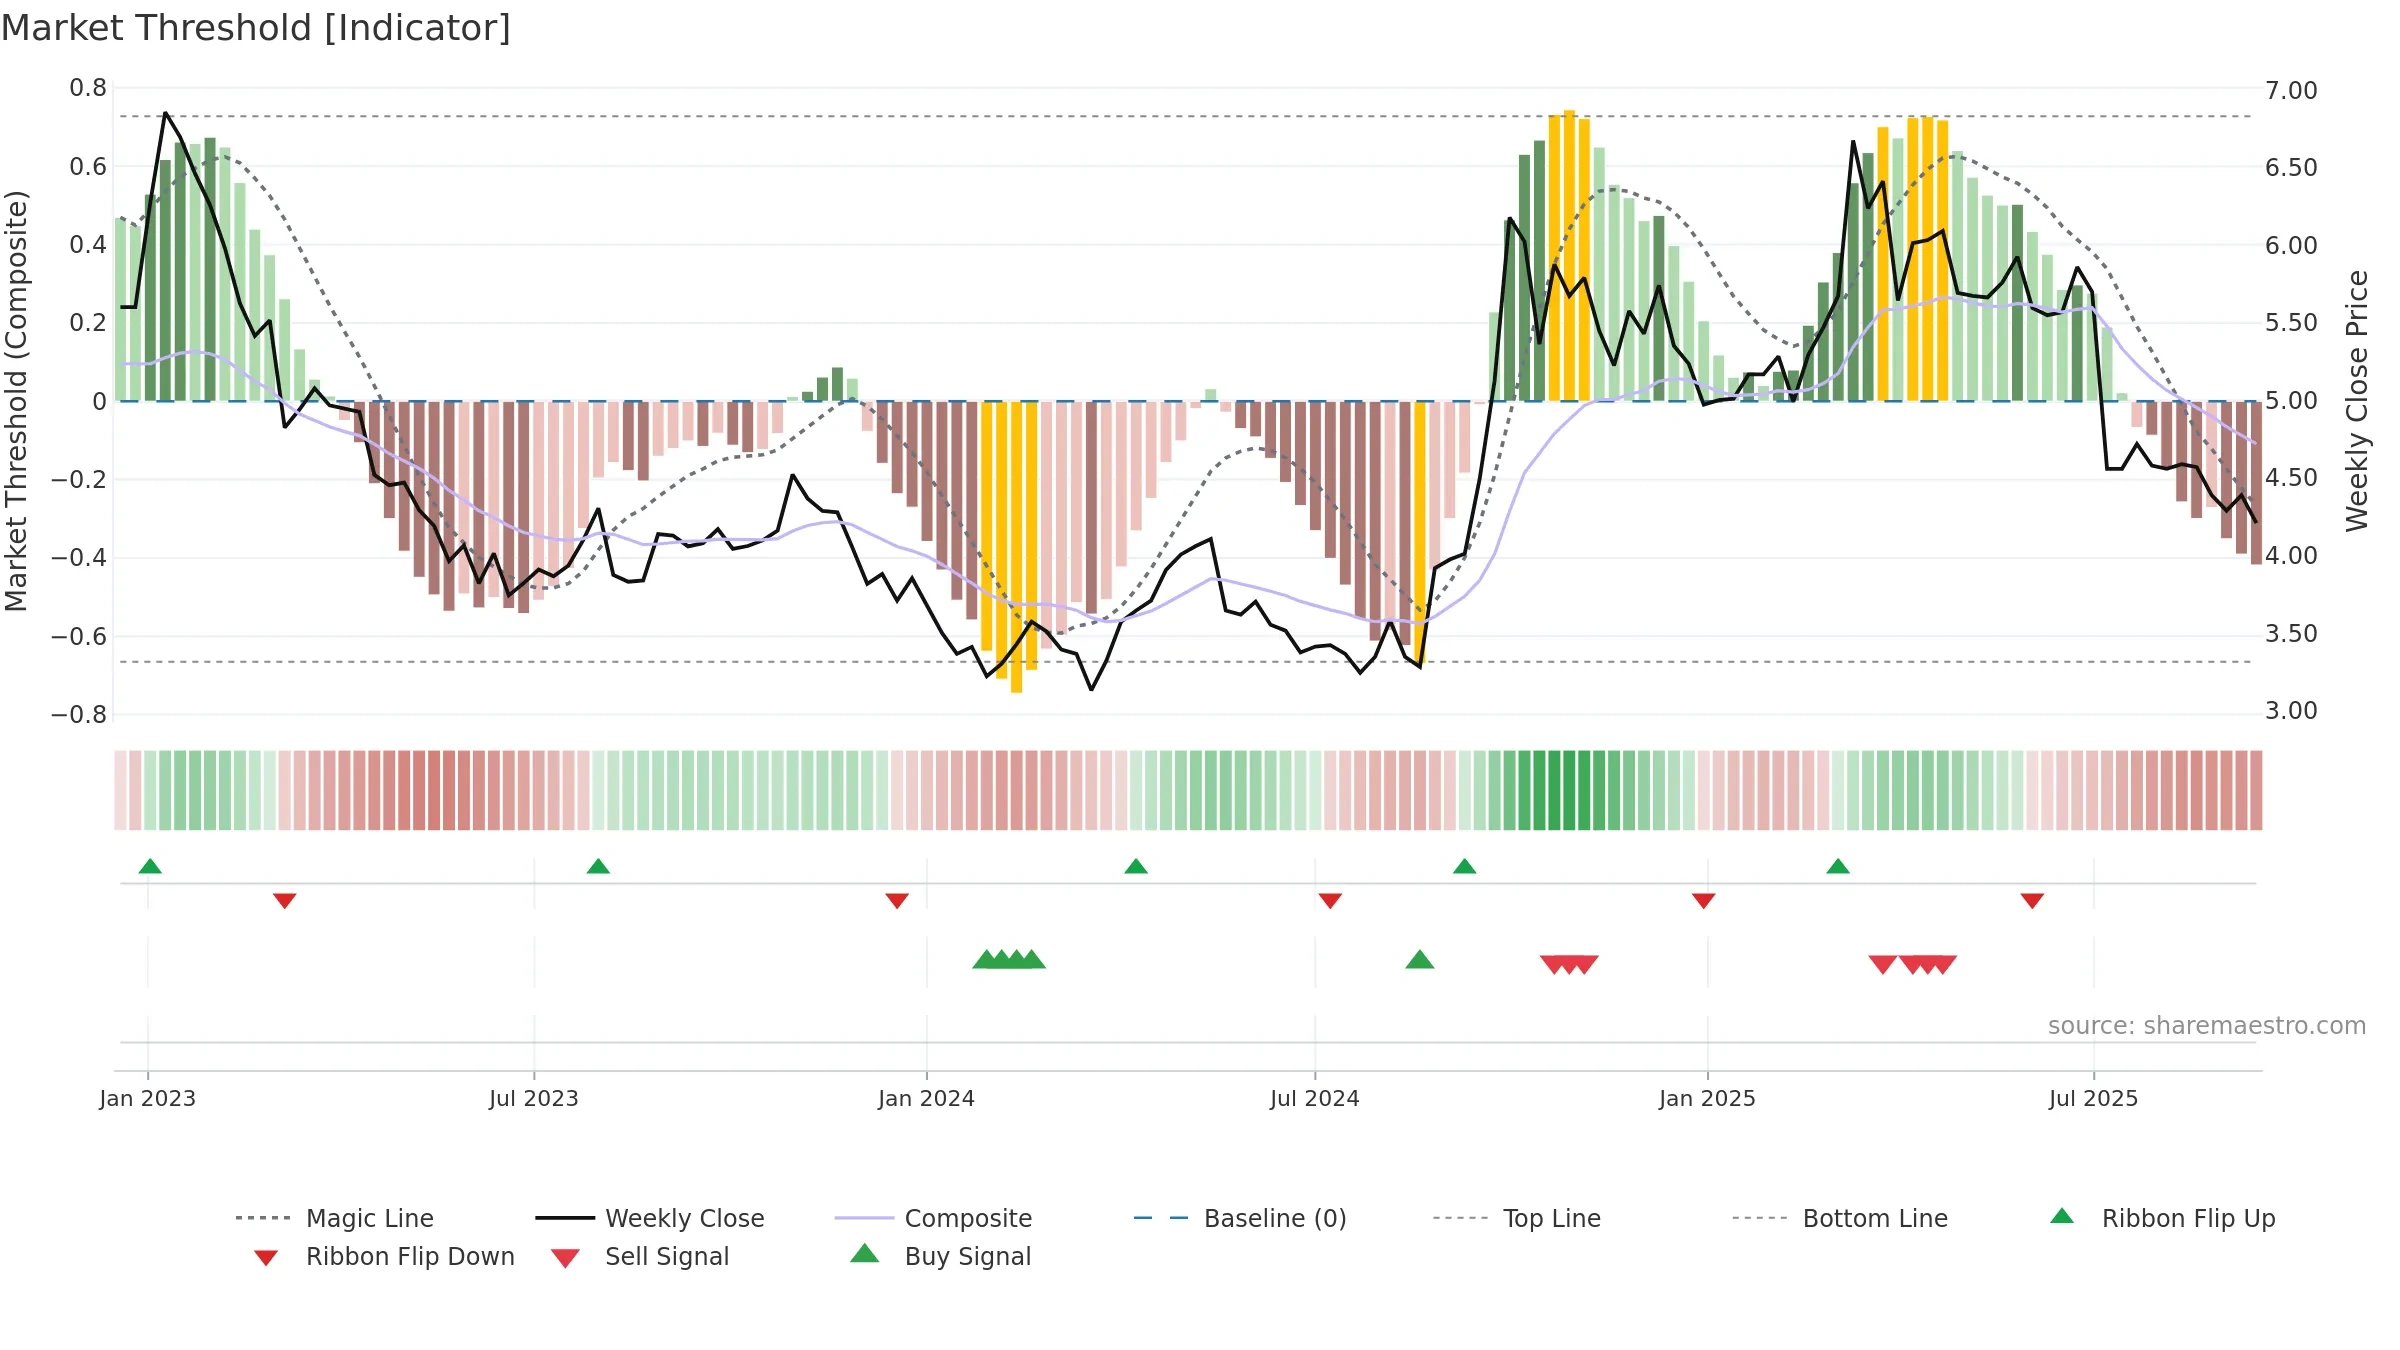This screenshot has width=2400, height=1350.
Task: Toggle the Weekly Close legend entry
Action: click(x=650, y=1218)
